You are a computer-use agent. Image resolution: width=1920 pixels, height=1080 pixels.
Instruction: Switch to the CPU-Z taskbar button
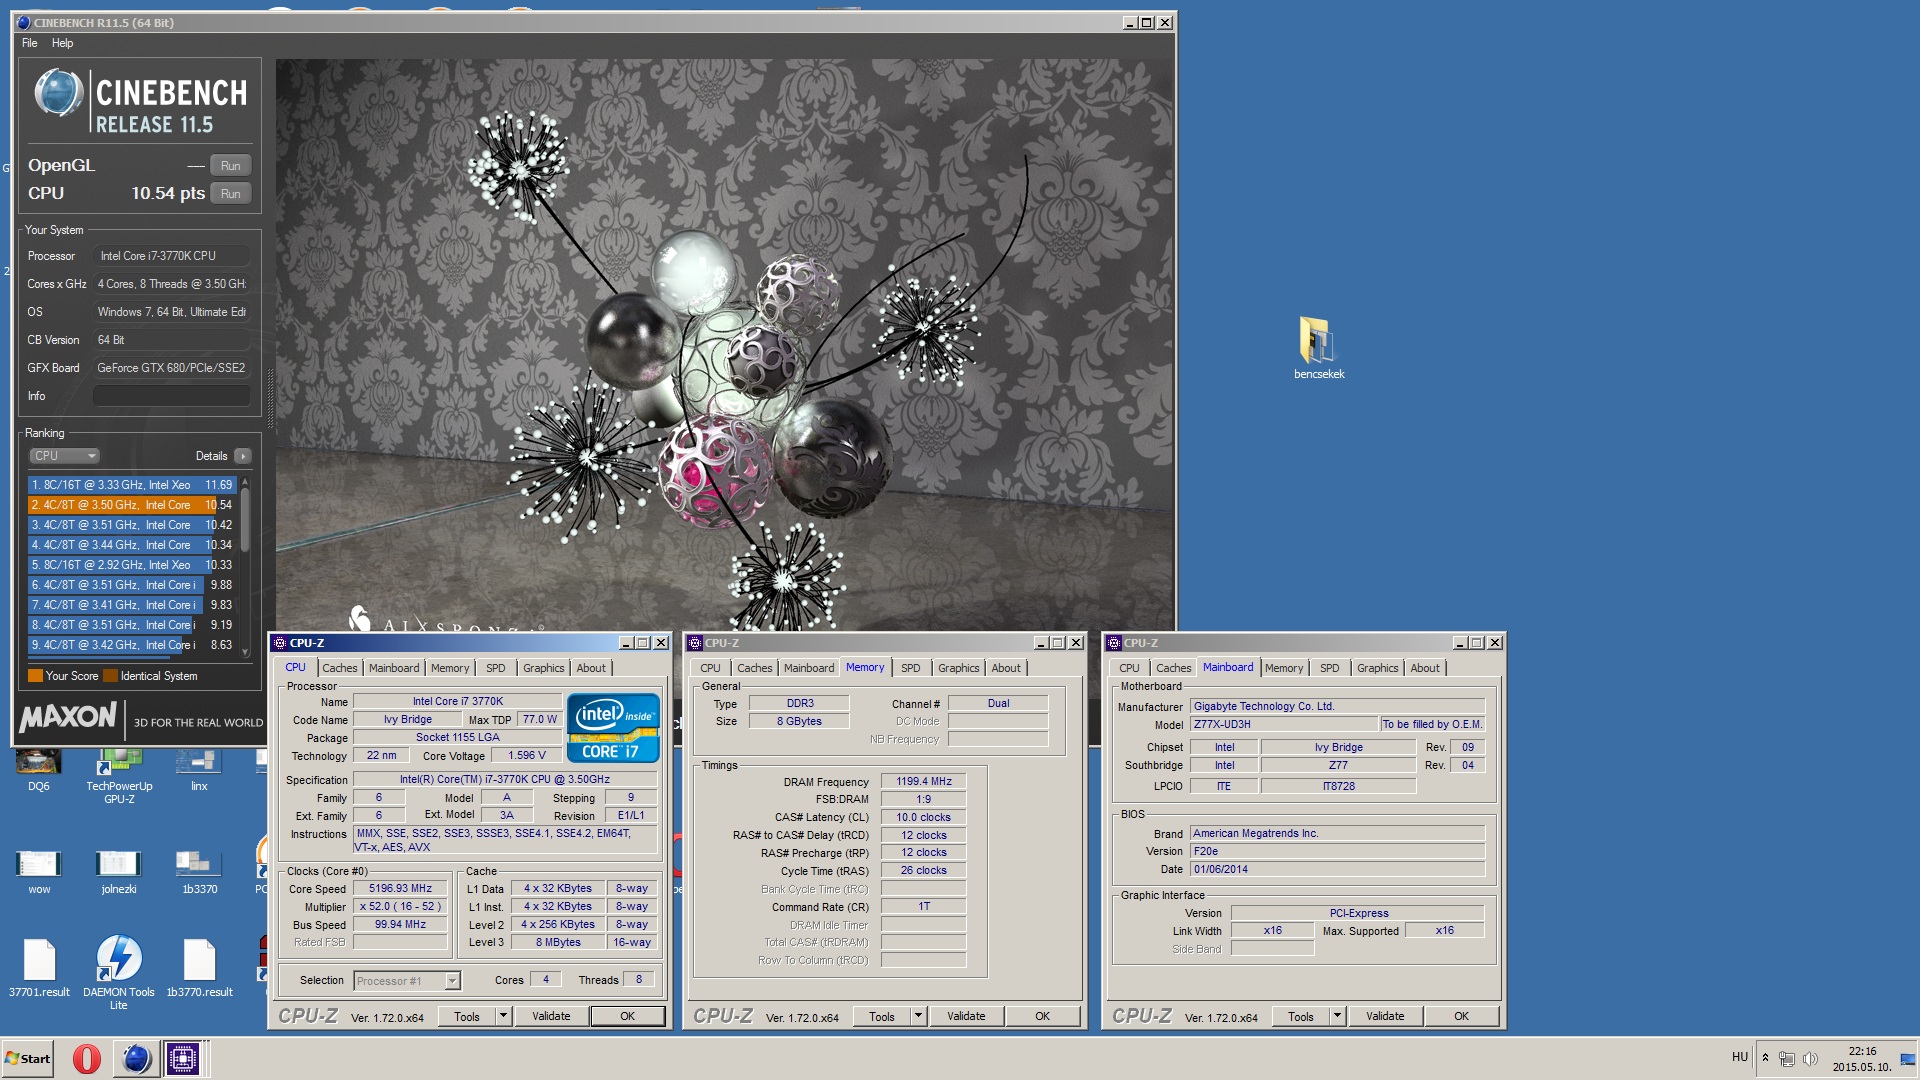pyautogui.click(x=183, y=1058)
